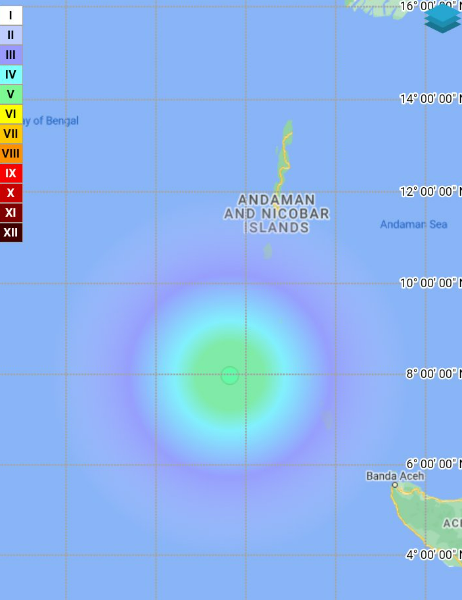Screen dimensions: 462x600
Task: Select intensity IX legend swatch
Action: (x=11, y=173)
